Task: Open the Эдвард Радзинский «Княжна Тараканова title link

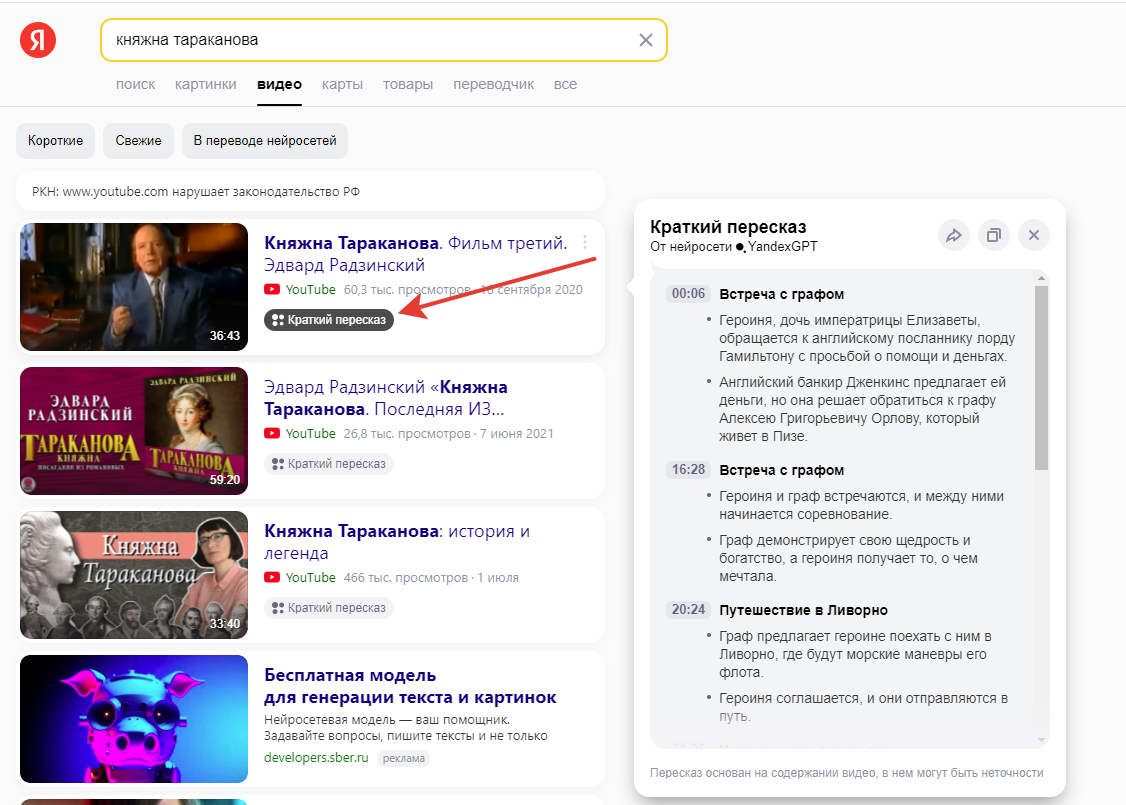Action: tap(386, 398)
